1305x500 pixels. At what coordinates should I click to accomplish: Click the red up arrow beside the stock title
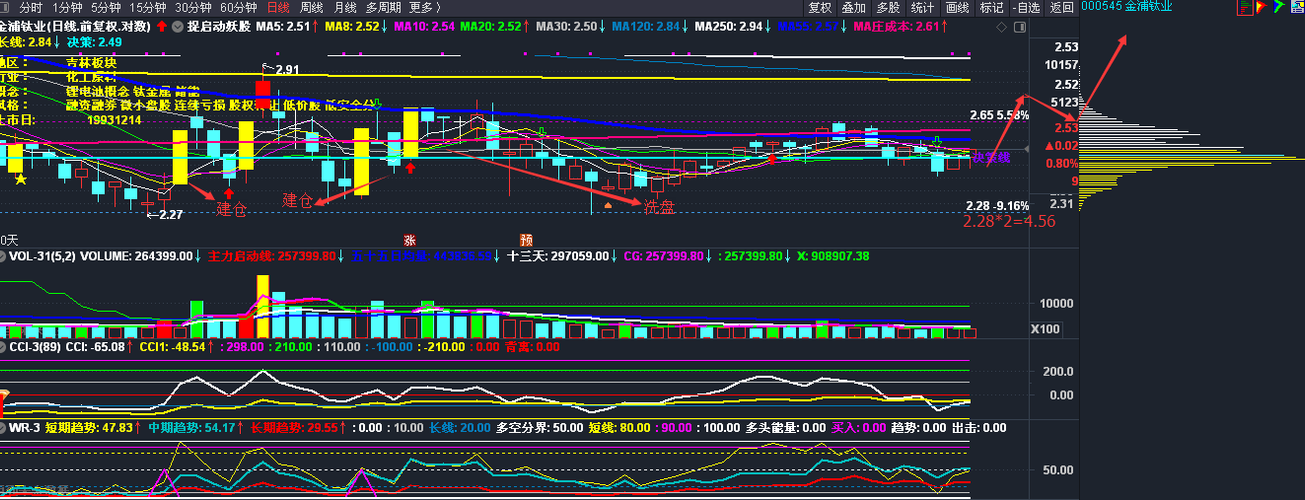161,26
